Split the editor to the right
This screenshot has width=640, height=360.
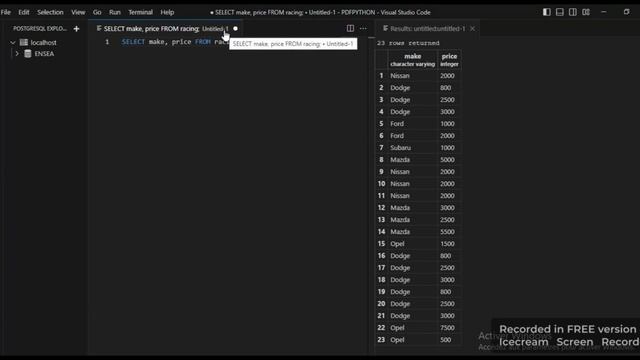[x=350, y=28]
